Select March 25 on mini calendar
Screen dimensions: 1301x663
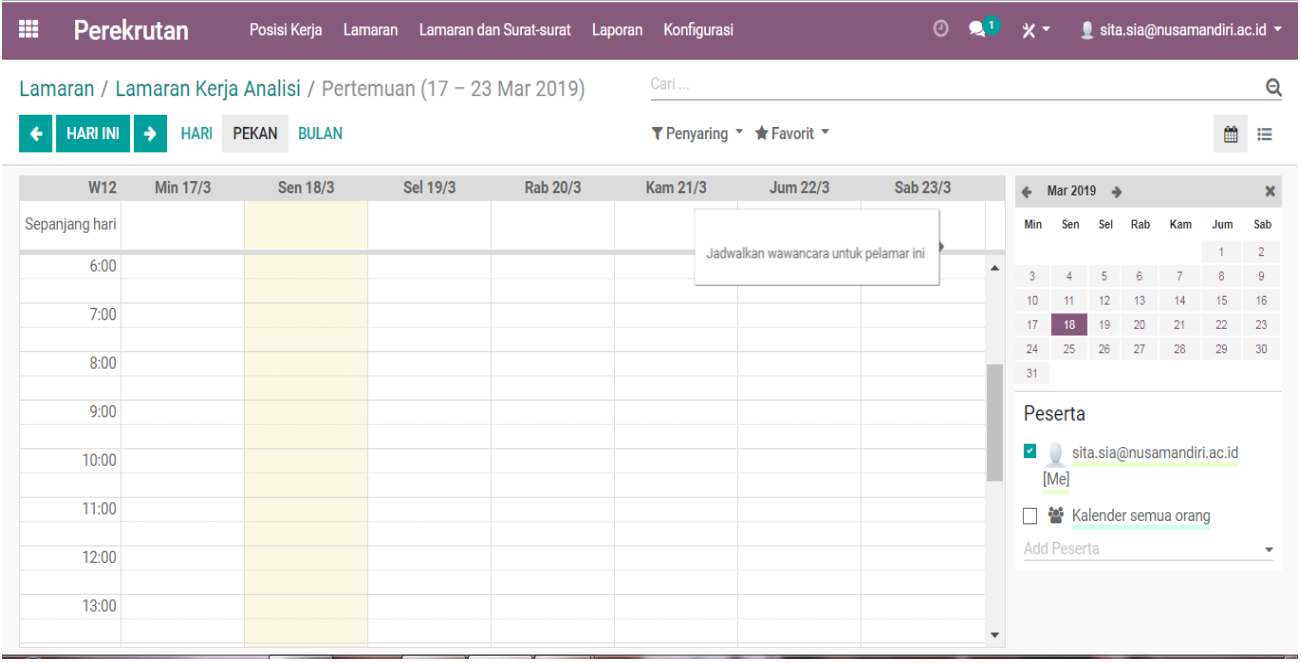click(x=1068, y=348)
